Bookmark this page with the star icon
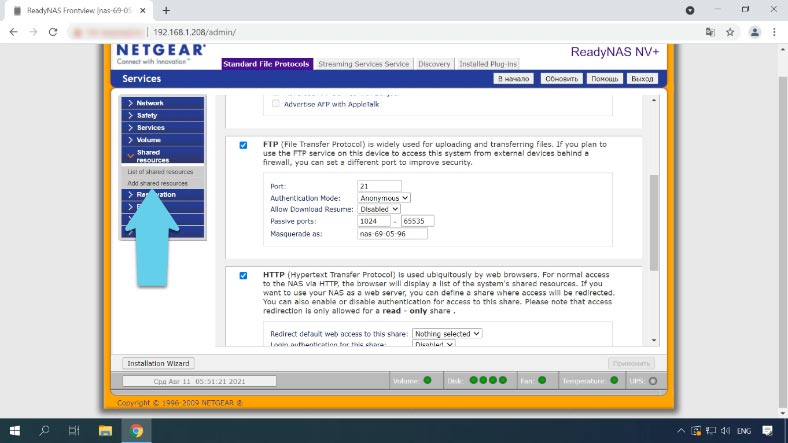 [730, 32]
